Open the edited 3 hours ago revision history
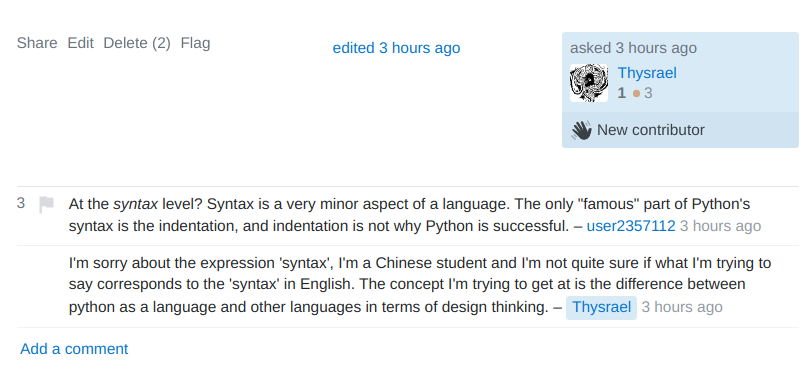This screenshot has height=382, width=806. click(x=396, y=48)
